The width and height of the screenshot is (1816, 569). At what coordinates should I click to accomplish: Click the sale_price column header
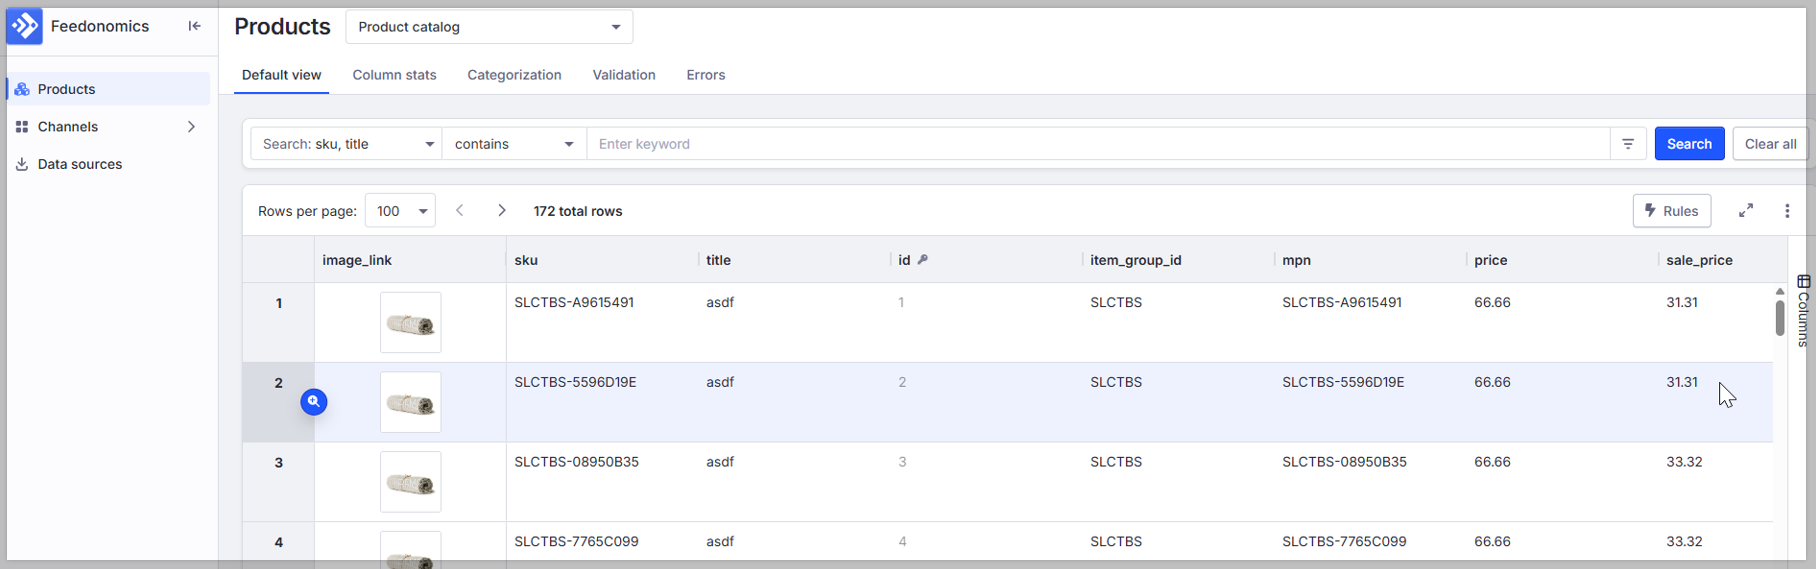click(1699, 260)
